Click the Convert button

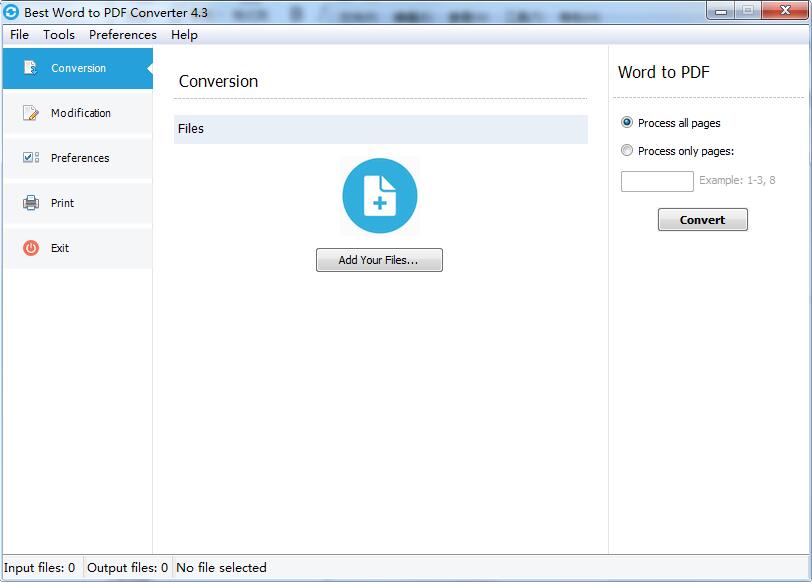click(703, 220)
